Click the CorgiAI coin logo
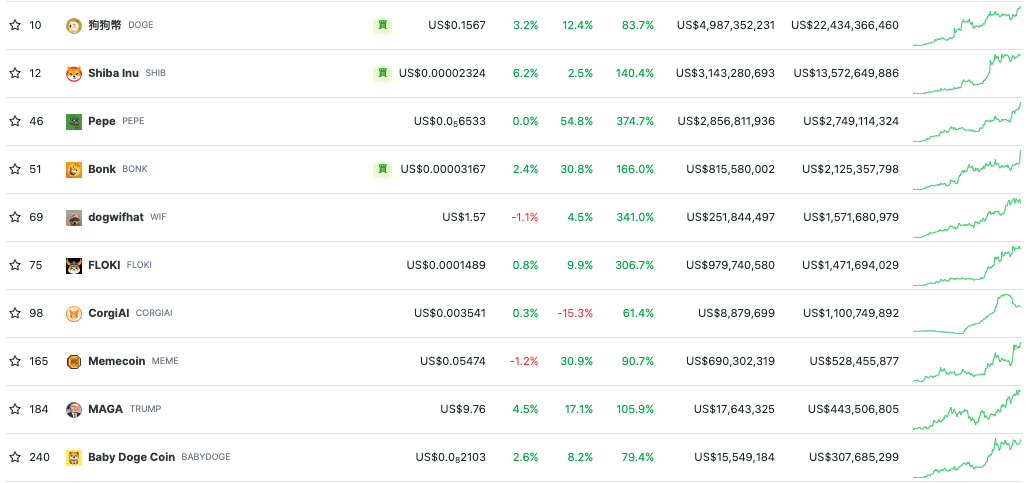1027x483 pixels. (x=74, y=313)
